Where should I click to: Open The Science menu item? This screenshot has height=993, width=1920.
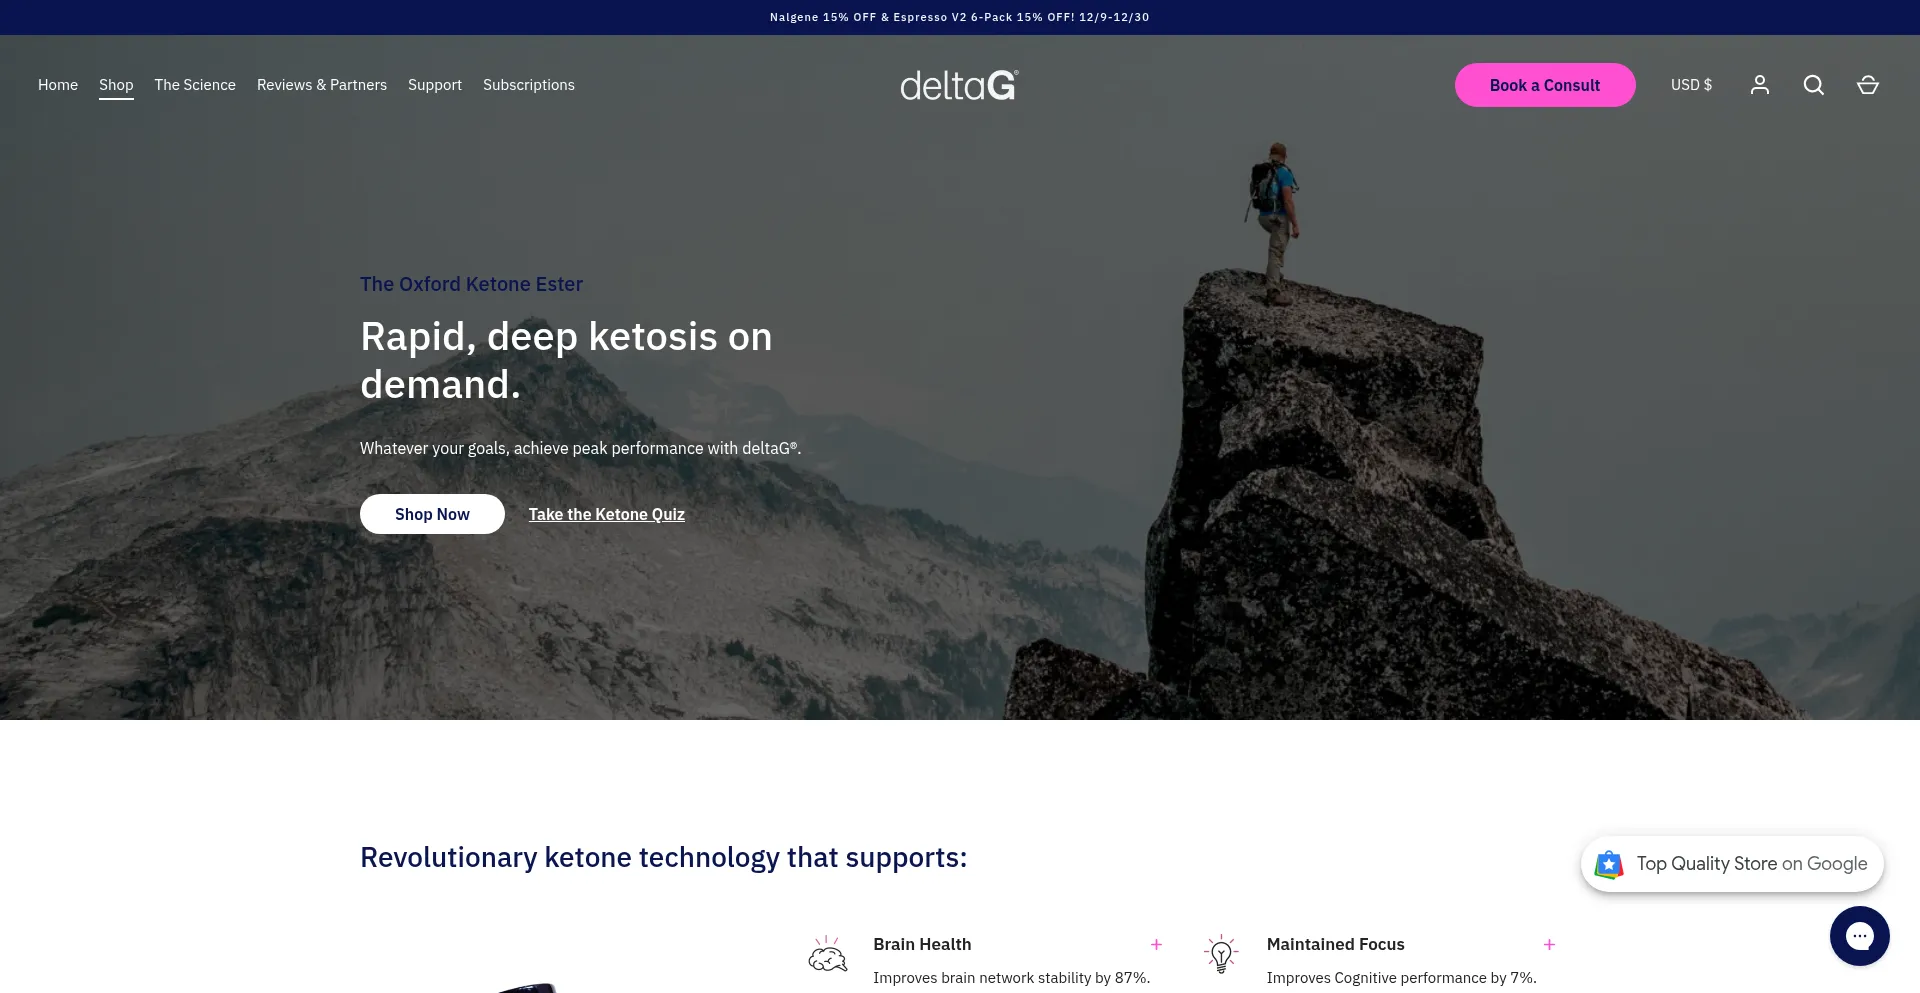195,85
